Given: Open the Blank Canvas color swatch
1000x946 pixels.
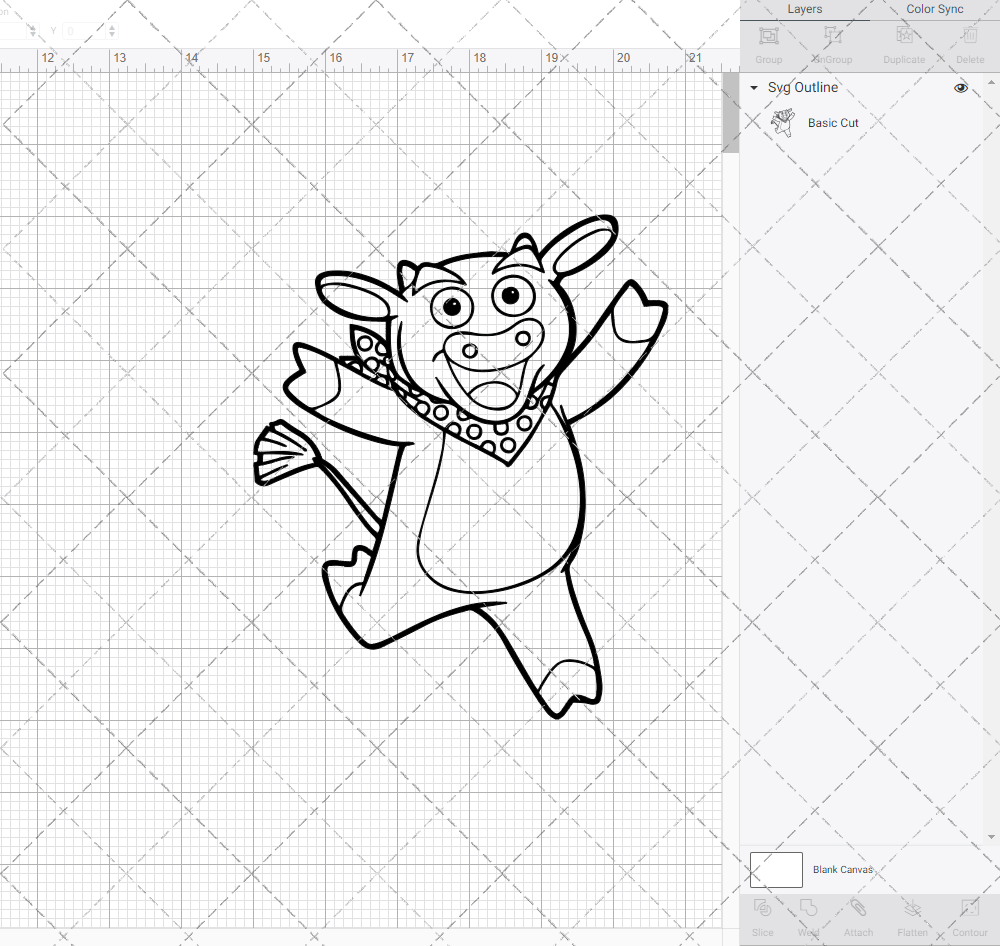Looking at the screenshot, I should click(775, 870).
